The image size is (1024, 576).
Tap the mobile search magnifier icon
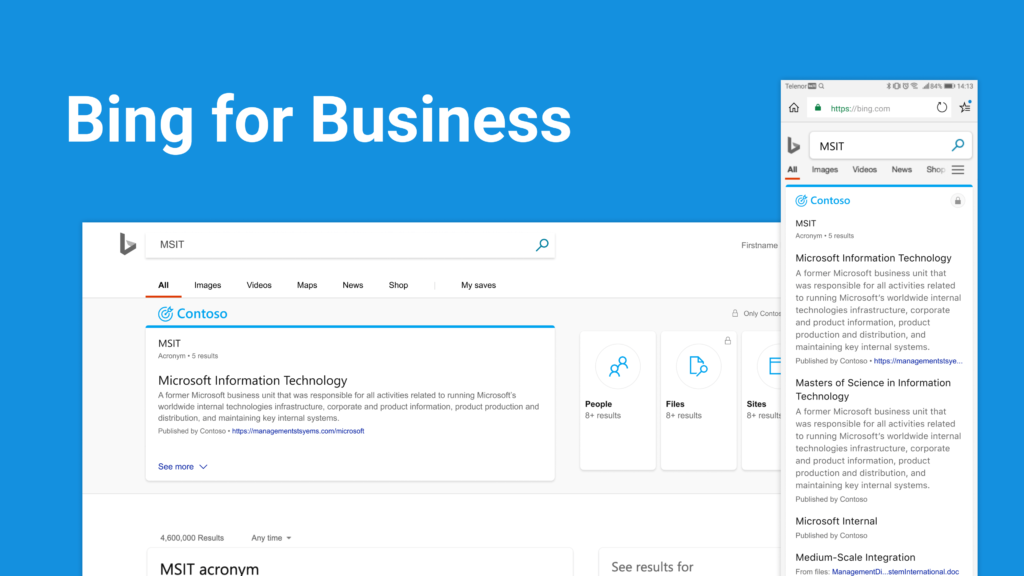pos(958,146)
